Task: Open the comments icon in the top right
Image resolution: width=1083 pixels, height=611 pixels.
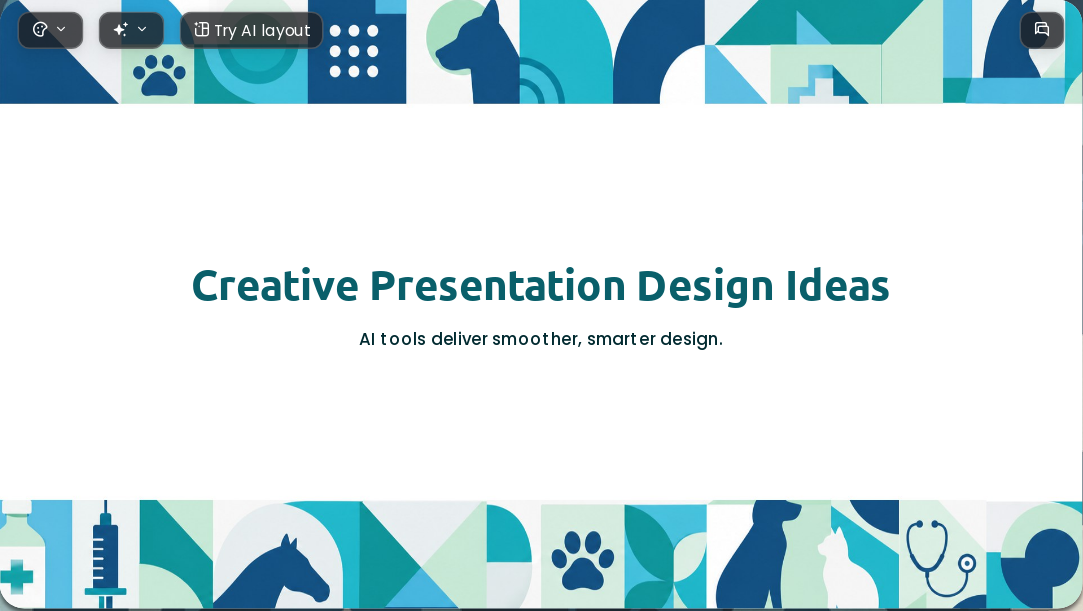Action: tap(1042, 30)
